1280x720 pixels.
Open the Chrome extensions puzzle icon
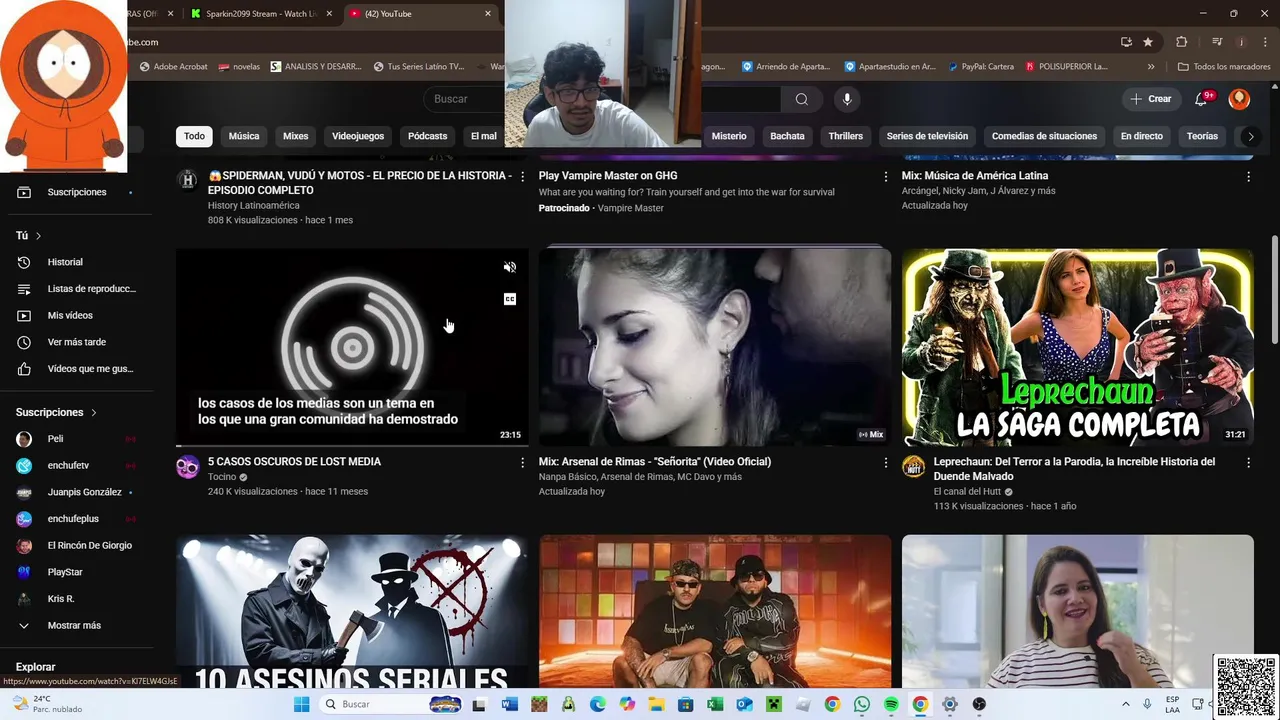[x=1181, y=42]
